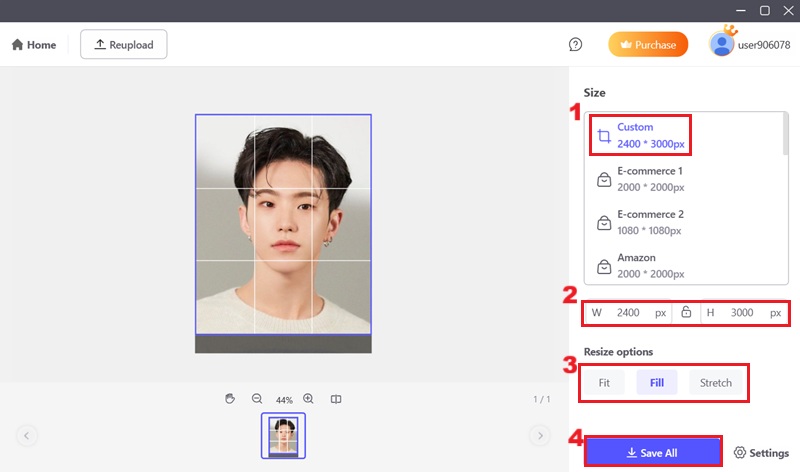Click the bag icon beside E-commerce 1
The height and width of the screenshot is (472, 800).
coord(604,180)
